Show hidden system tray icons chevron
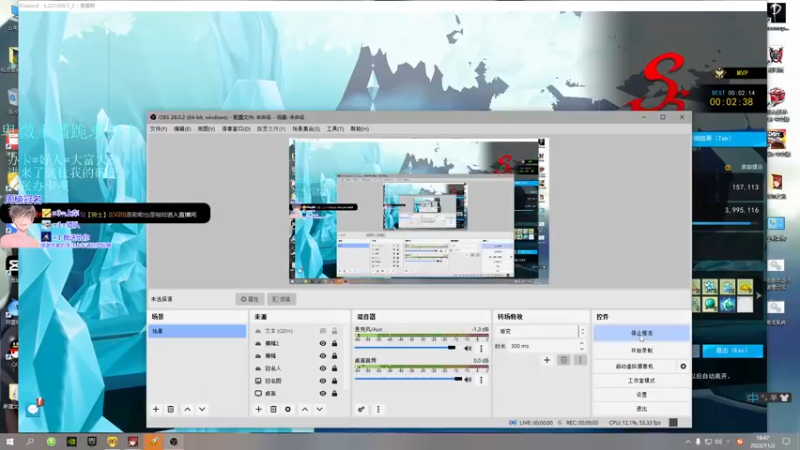Image resolution: width=800 pixels, height=450 pixels. (x=688, y=442)
